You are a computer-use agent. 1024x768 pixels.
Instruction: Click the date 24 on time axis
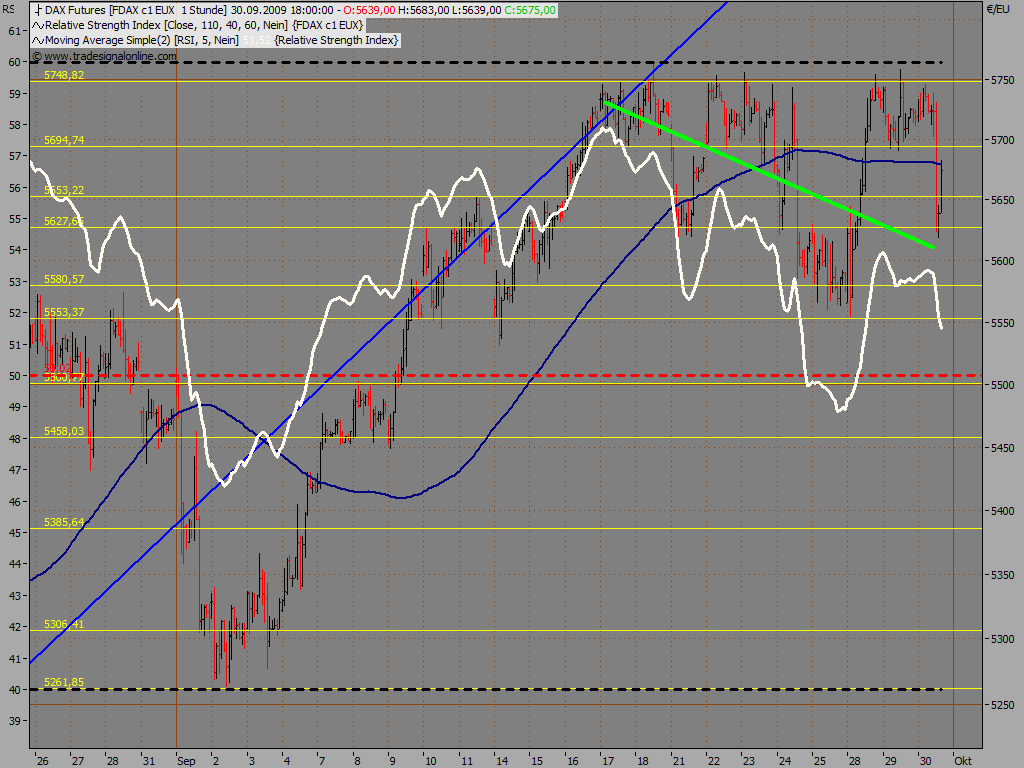tap(785, 761)
